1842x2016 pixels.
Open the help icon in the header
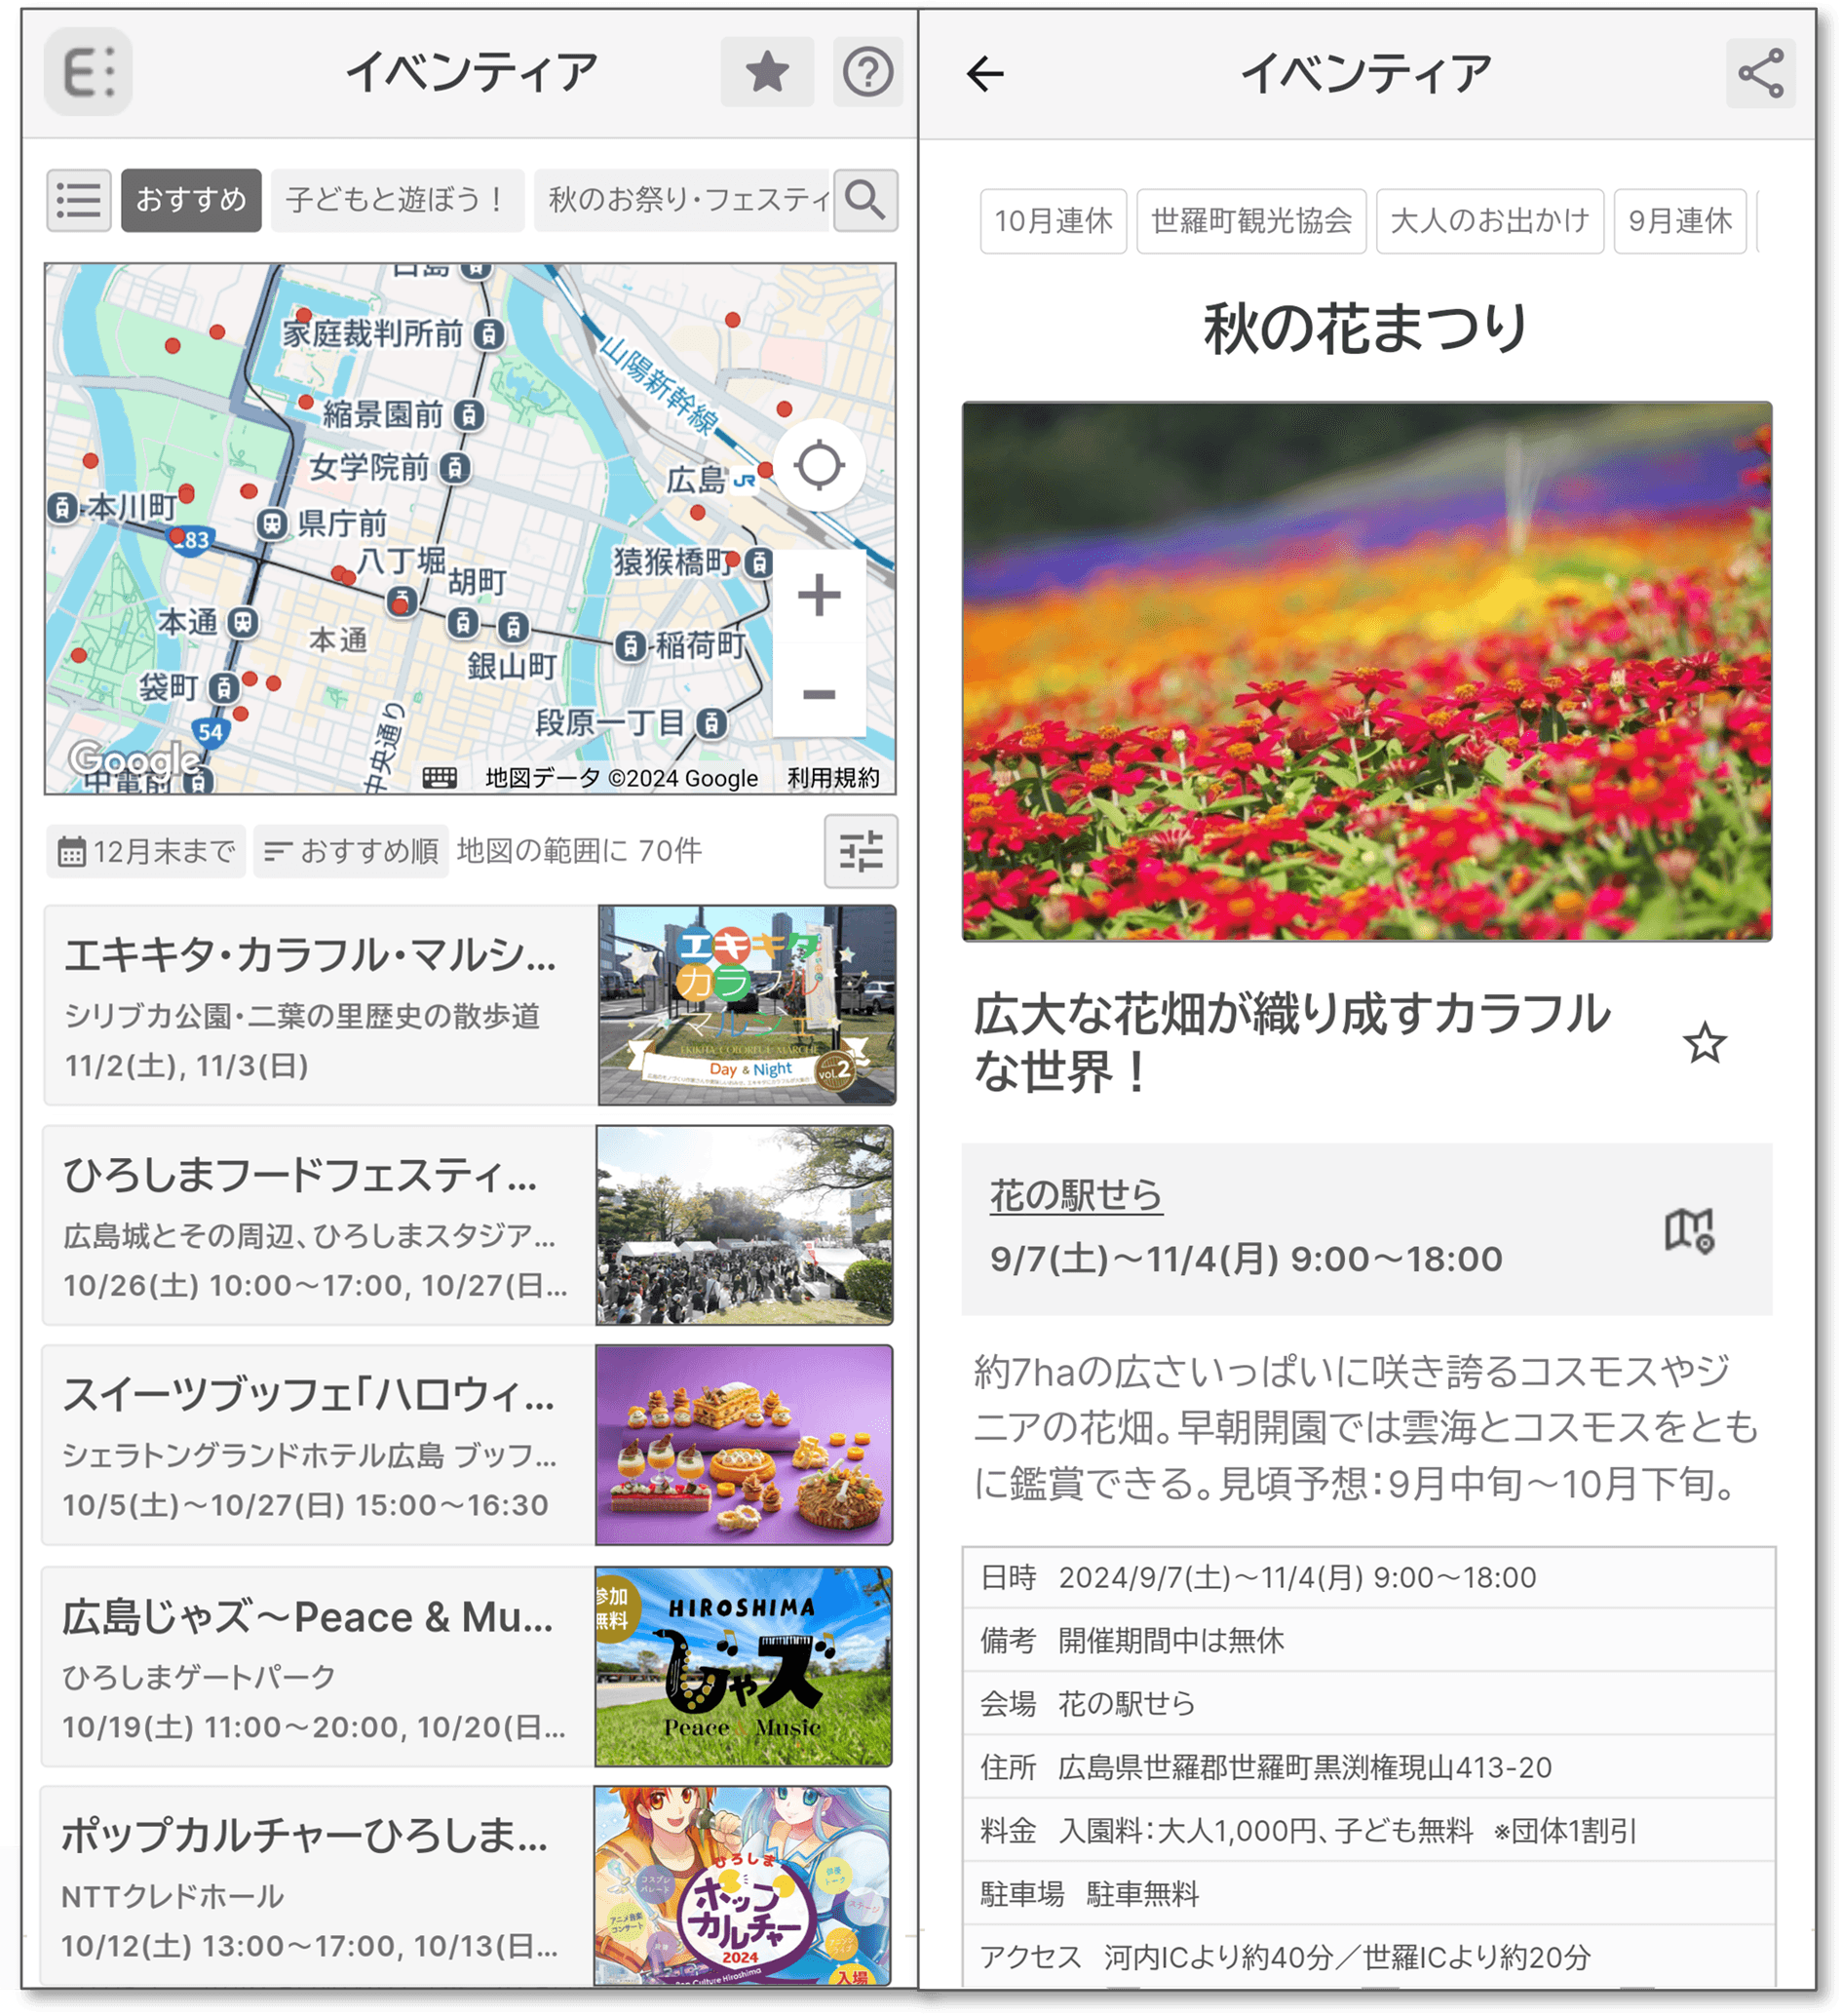point(868,71)
